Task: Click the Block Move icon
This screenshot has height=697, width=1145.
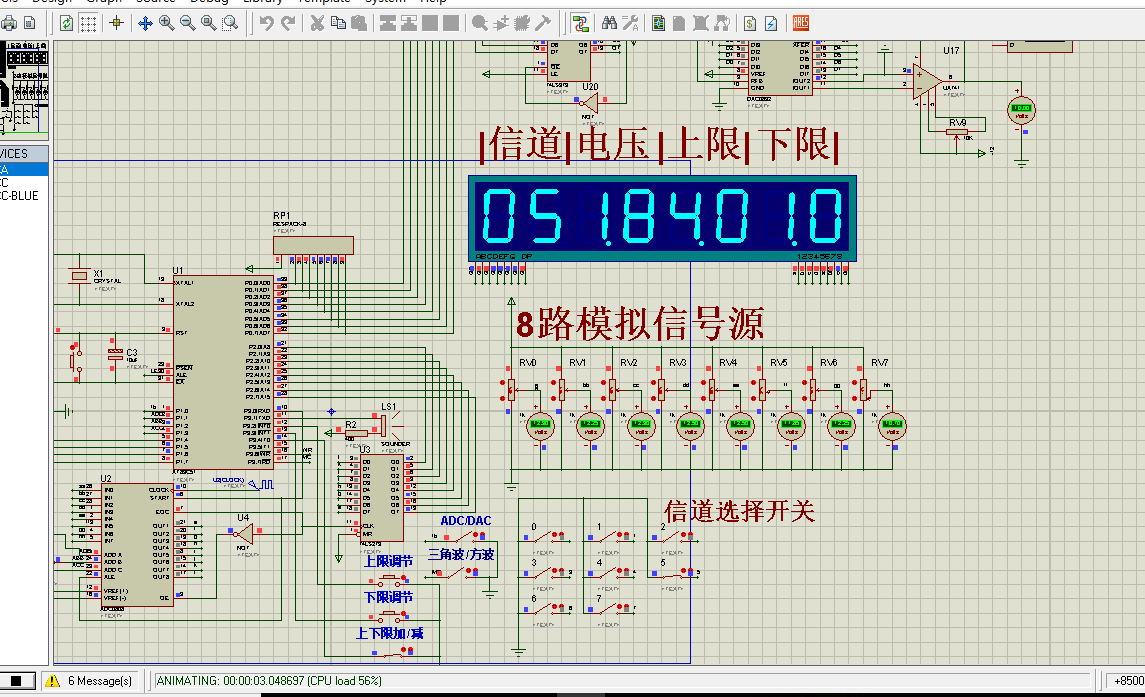Action: [409, 23]
